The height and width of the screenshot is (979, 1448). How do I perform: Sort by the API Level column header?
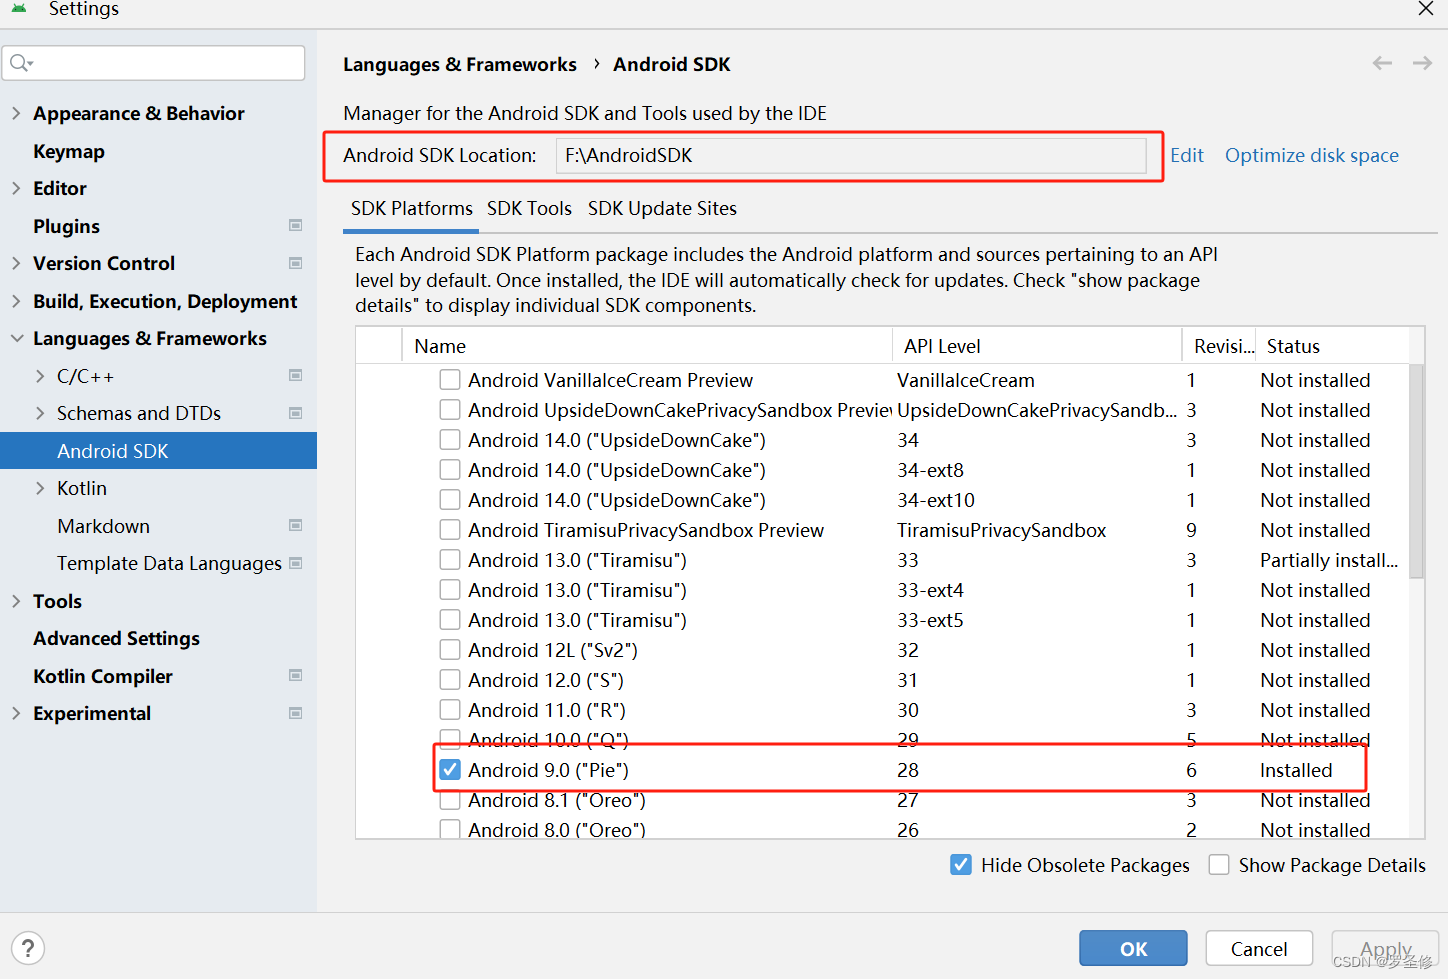[1037, 346]
